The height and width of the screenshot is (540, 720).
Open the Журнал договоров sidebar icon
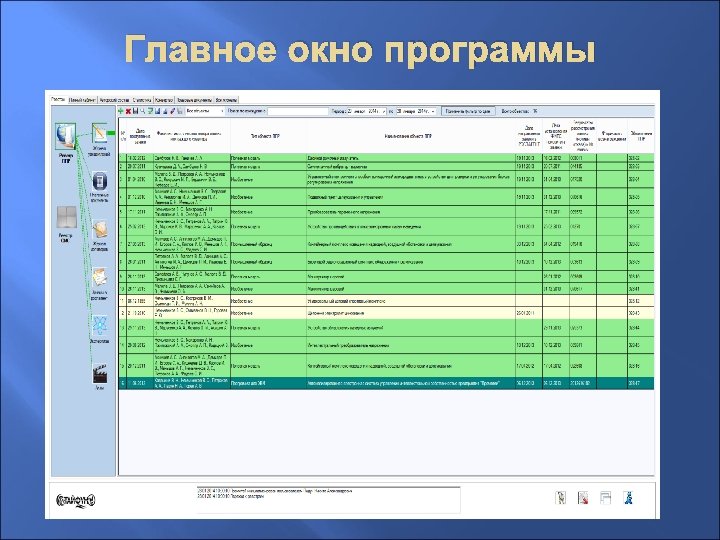point(100,229)
